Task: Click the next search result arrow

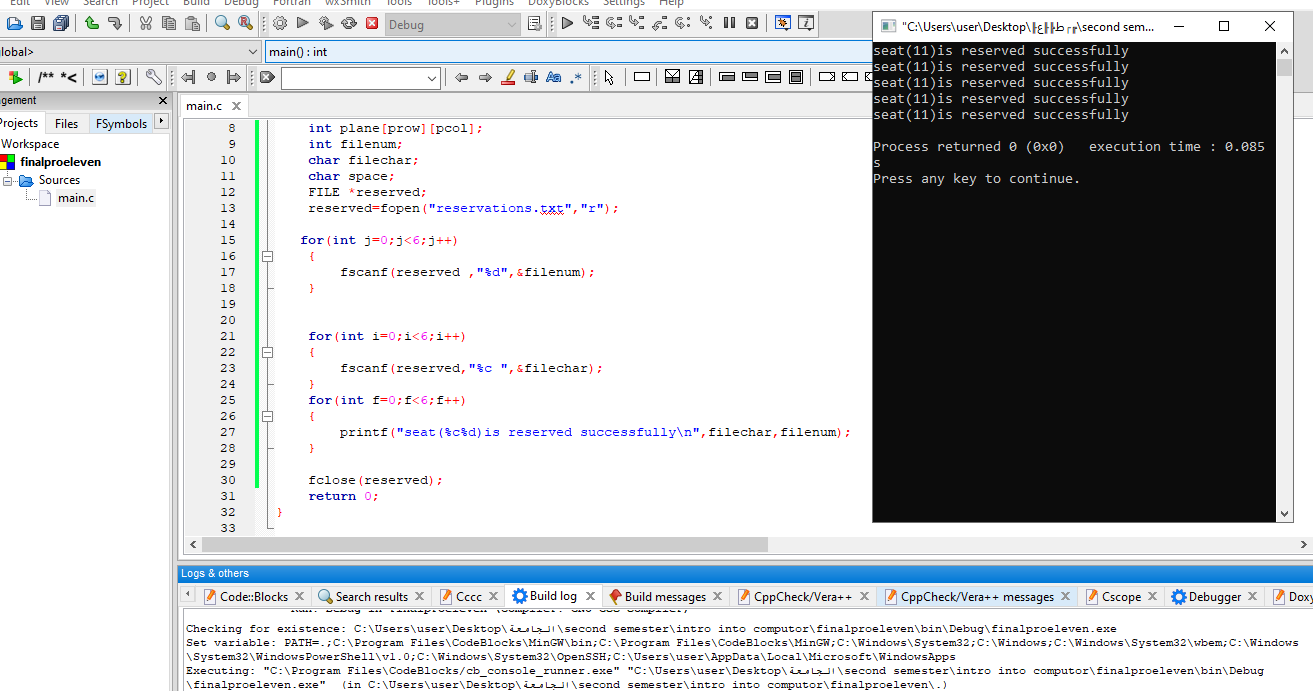Action: 485,77
